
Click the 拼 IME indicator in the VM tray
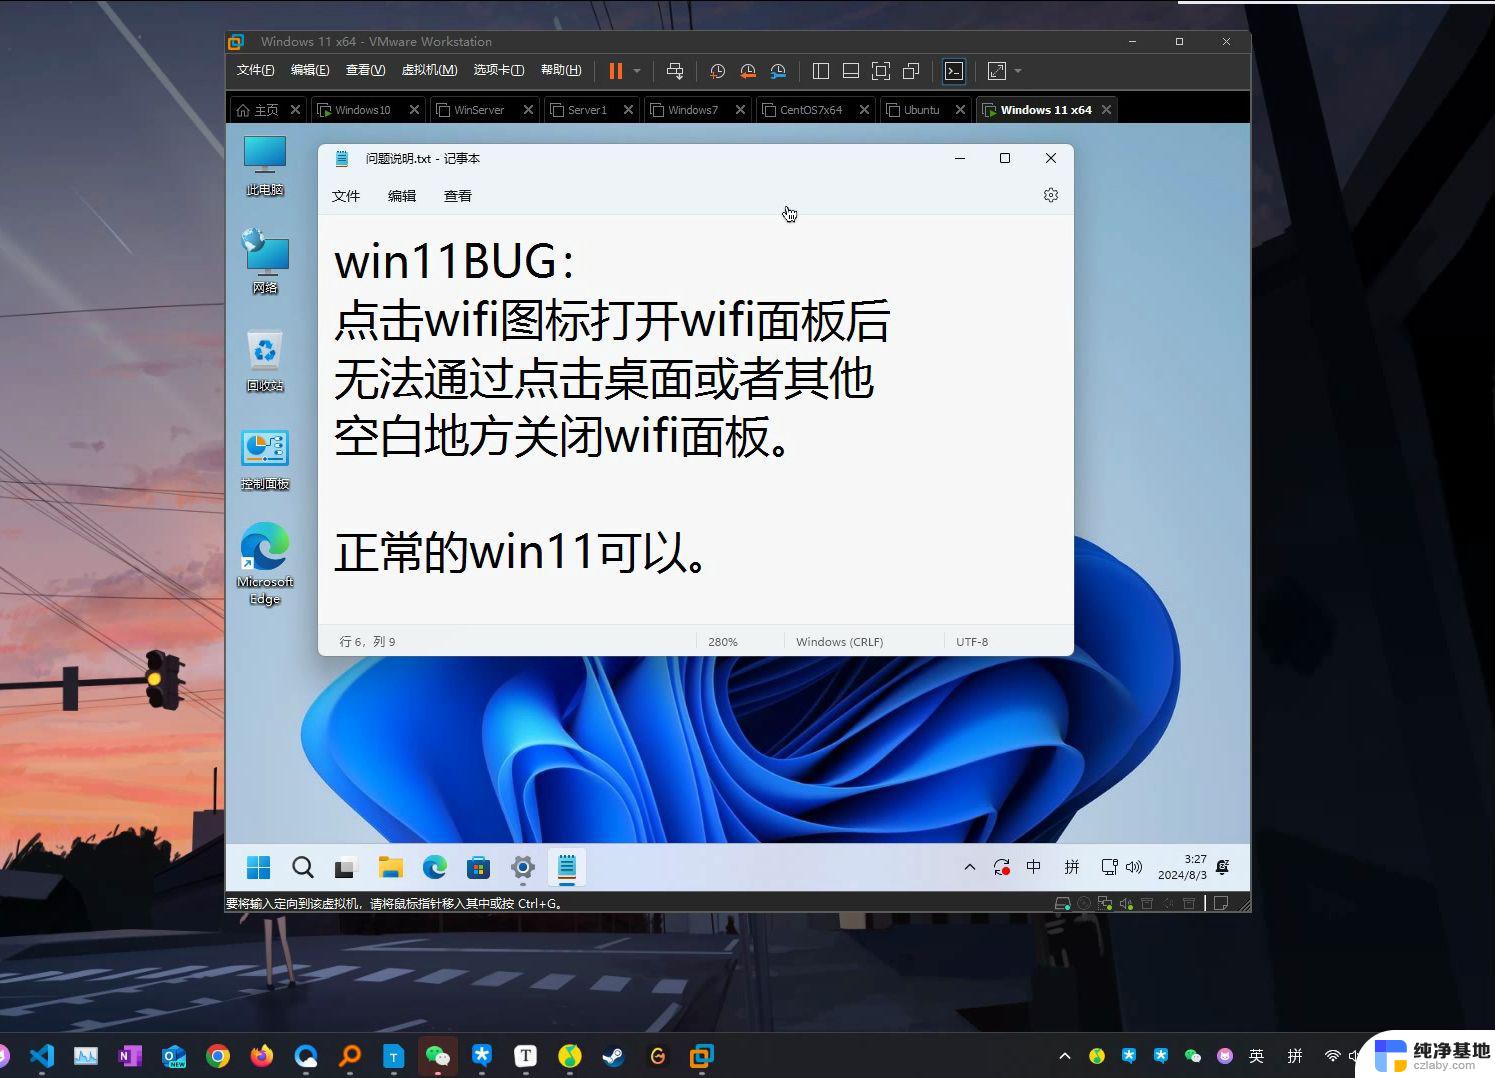click(x=1072, y=867)
